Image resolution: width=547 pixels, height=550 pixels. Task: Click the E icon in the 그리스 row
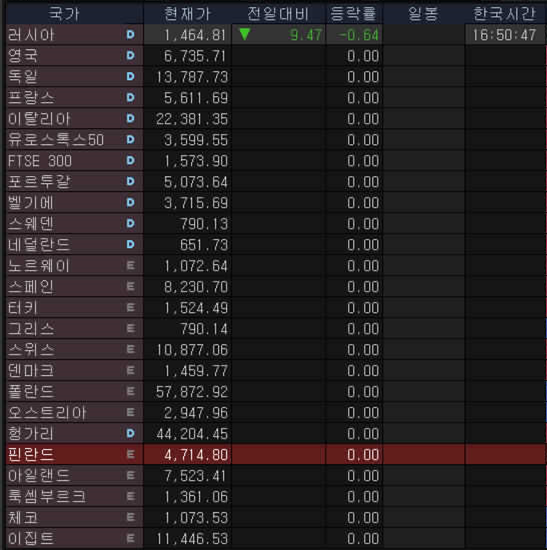click(131, 328)
